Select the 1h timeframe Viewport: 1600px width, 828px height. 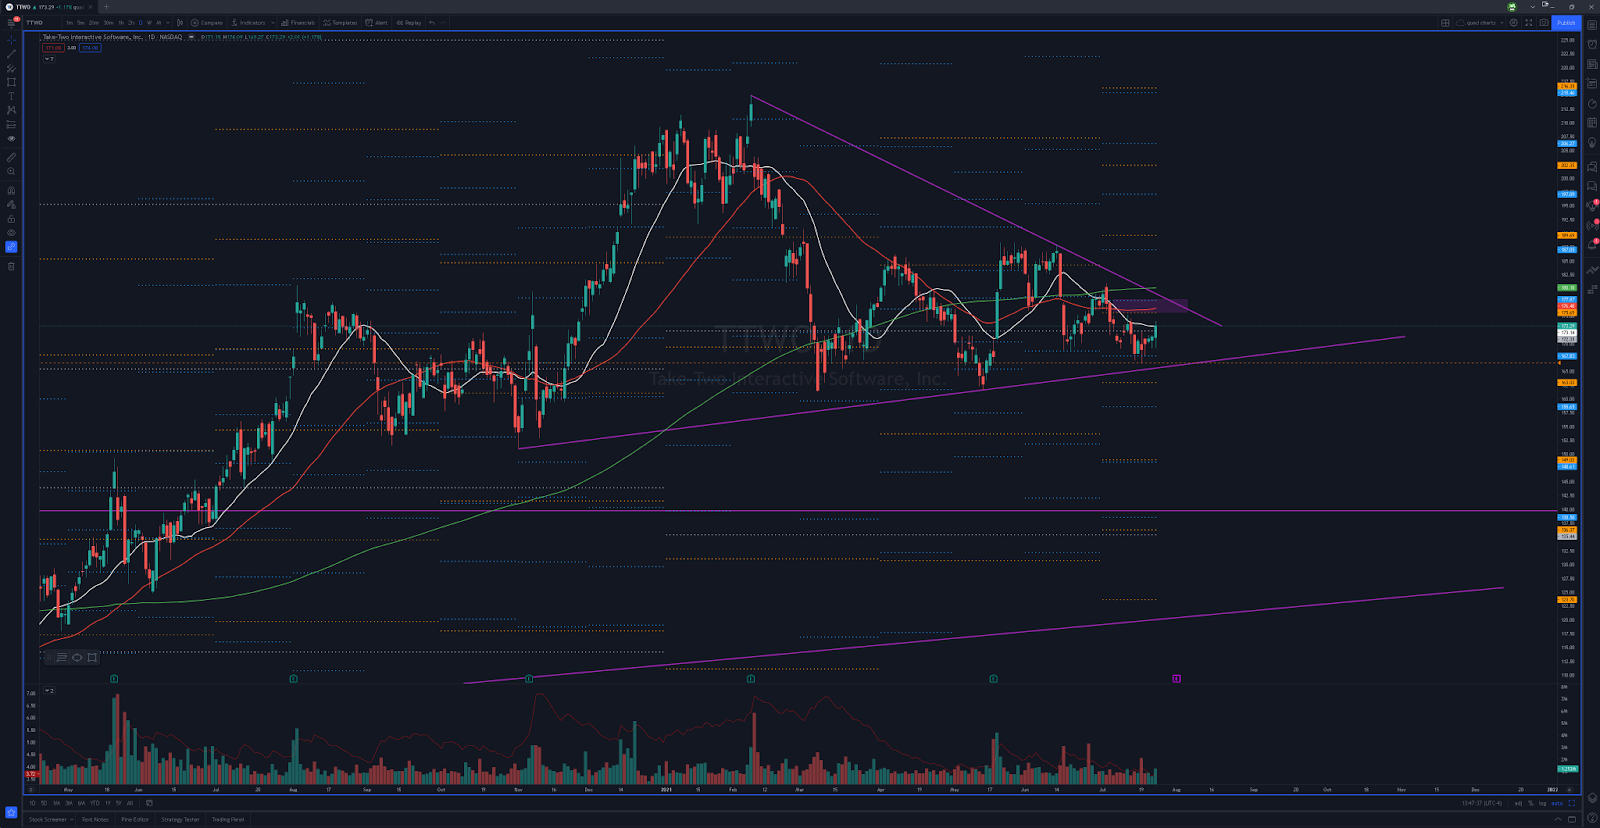pos(121,22)
